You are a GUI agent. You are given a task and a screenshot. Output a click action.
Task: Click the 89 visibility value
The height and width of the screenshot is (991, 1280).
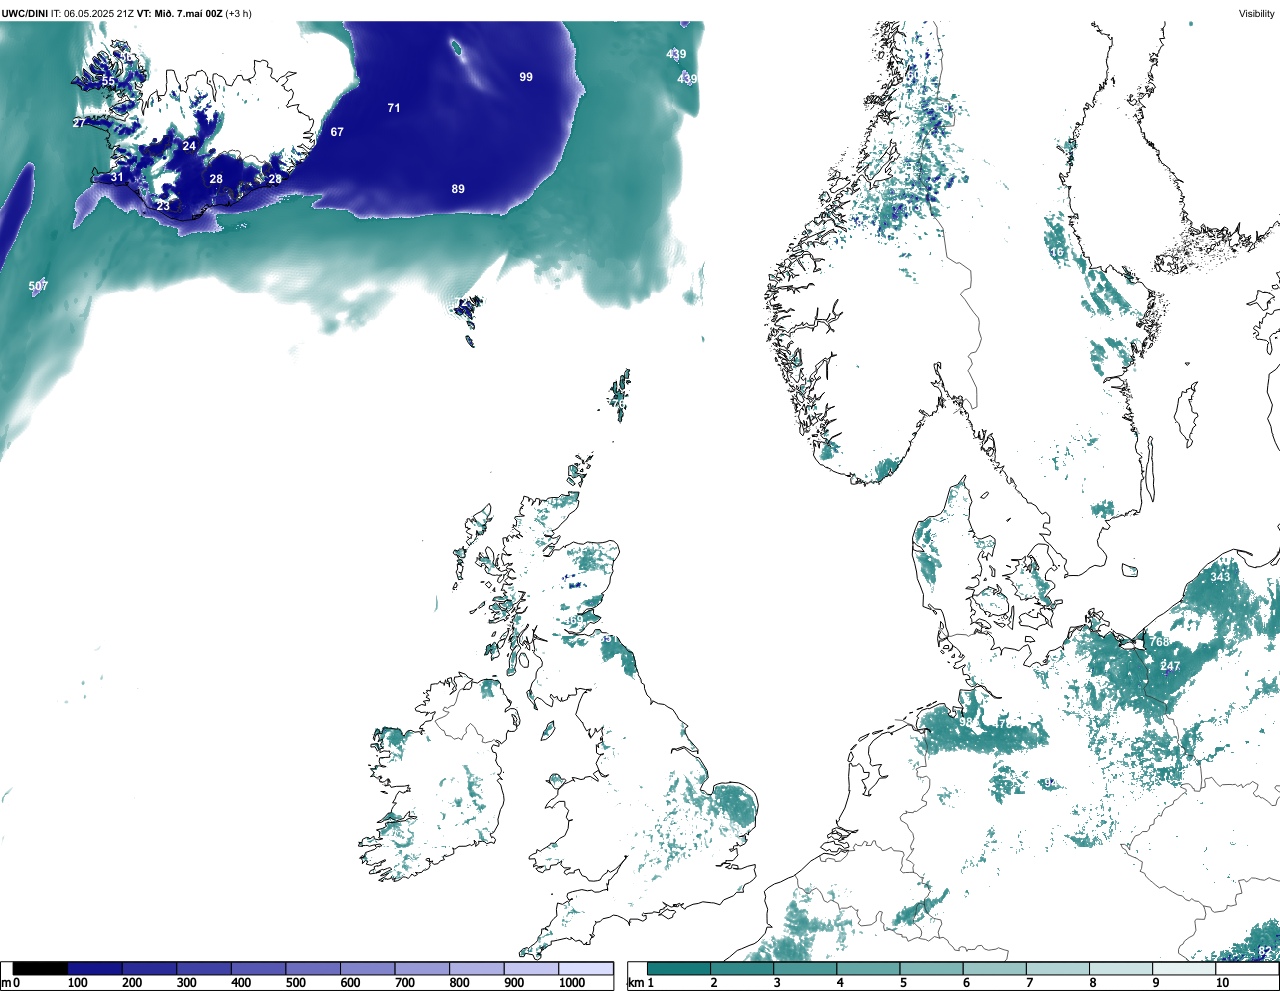tap(458, 189)
